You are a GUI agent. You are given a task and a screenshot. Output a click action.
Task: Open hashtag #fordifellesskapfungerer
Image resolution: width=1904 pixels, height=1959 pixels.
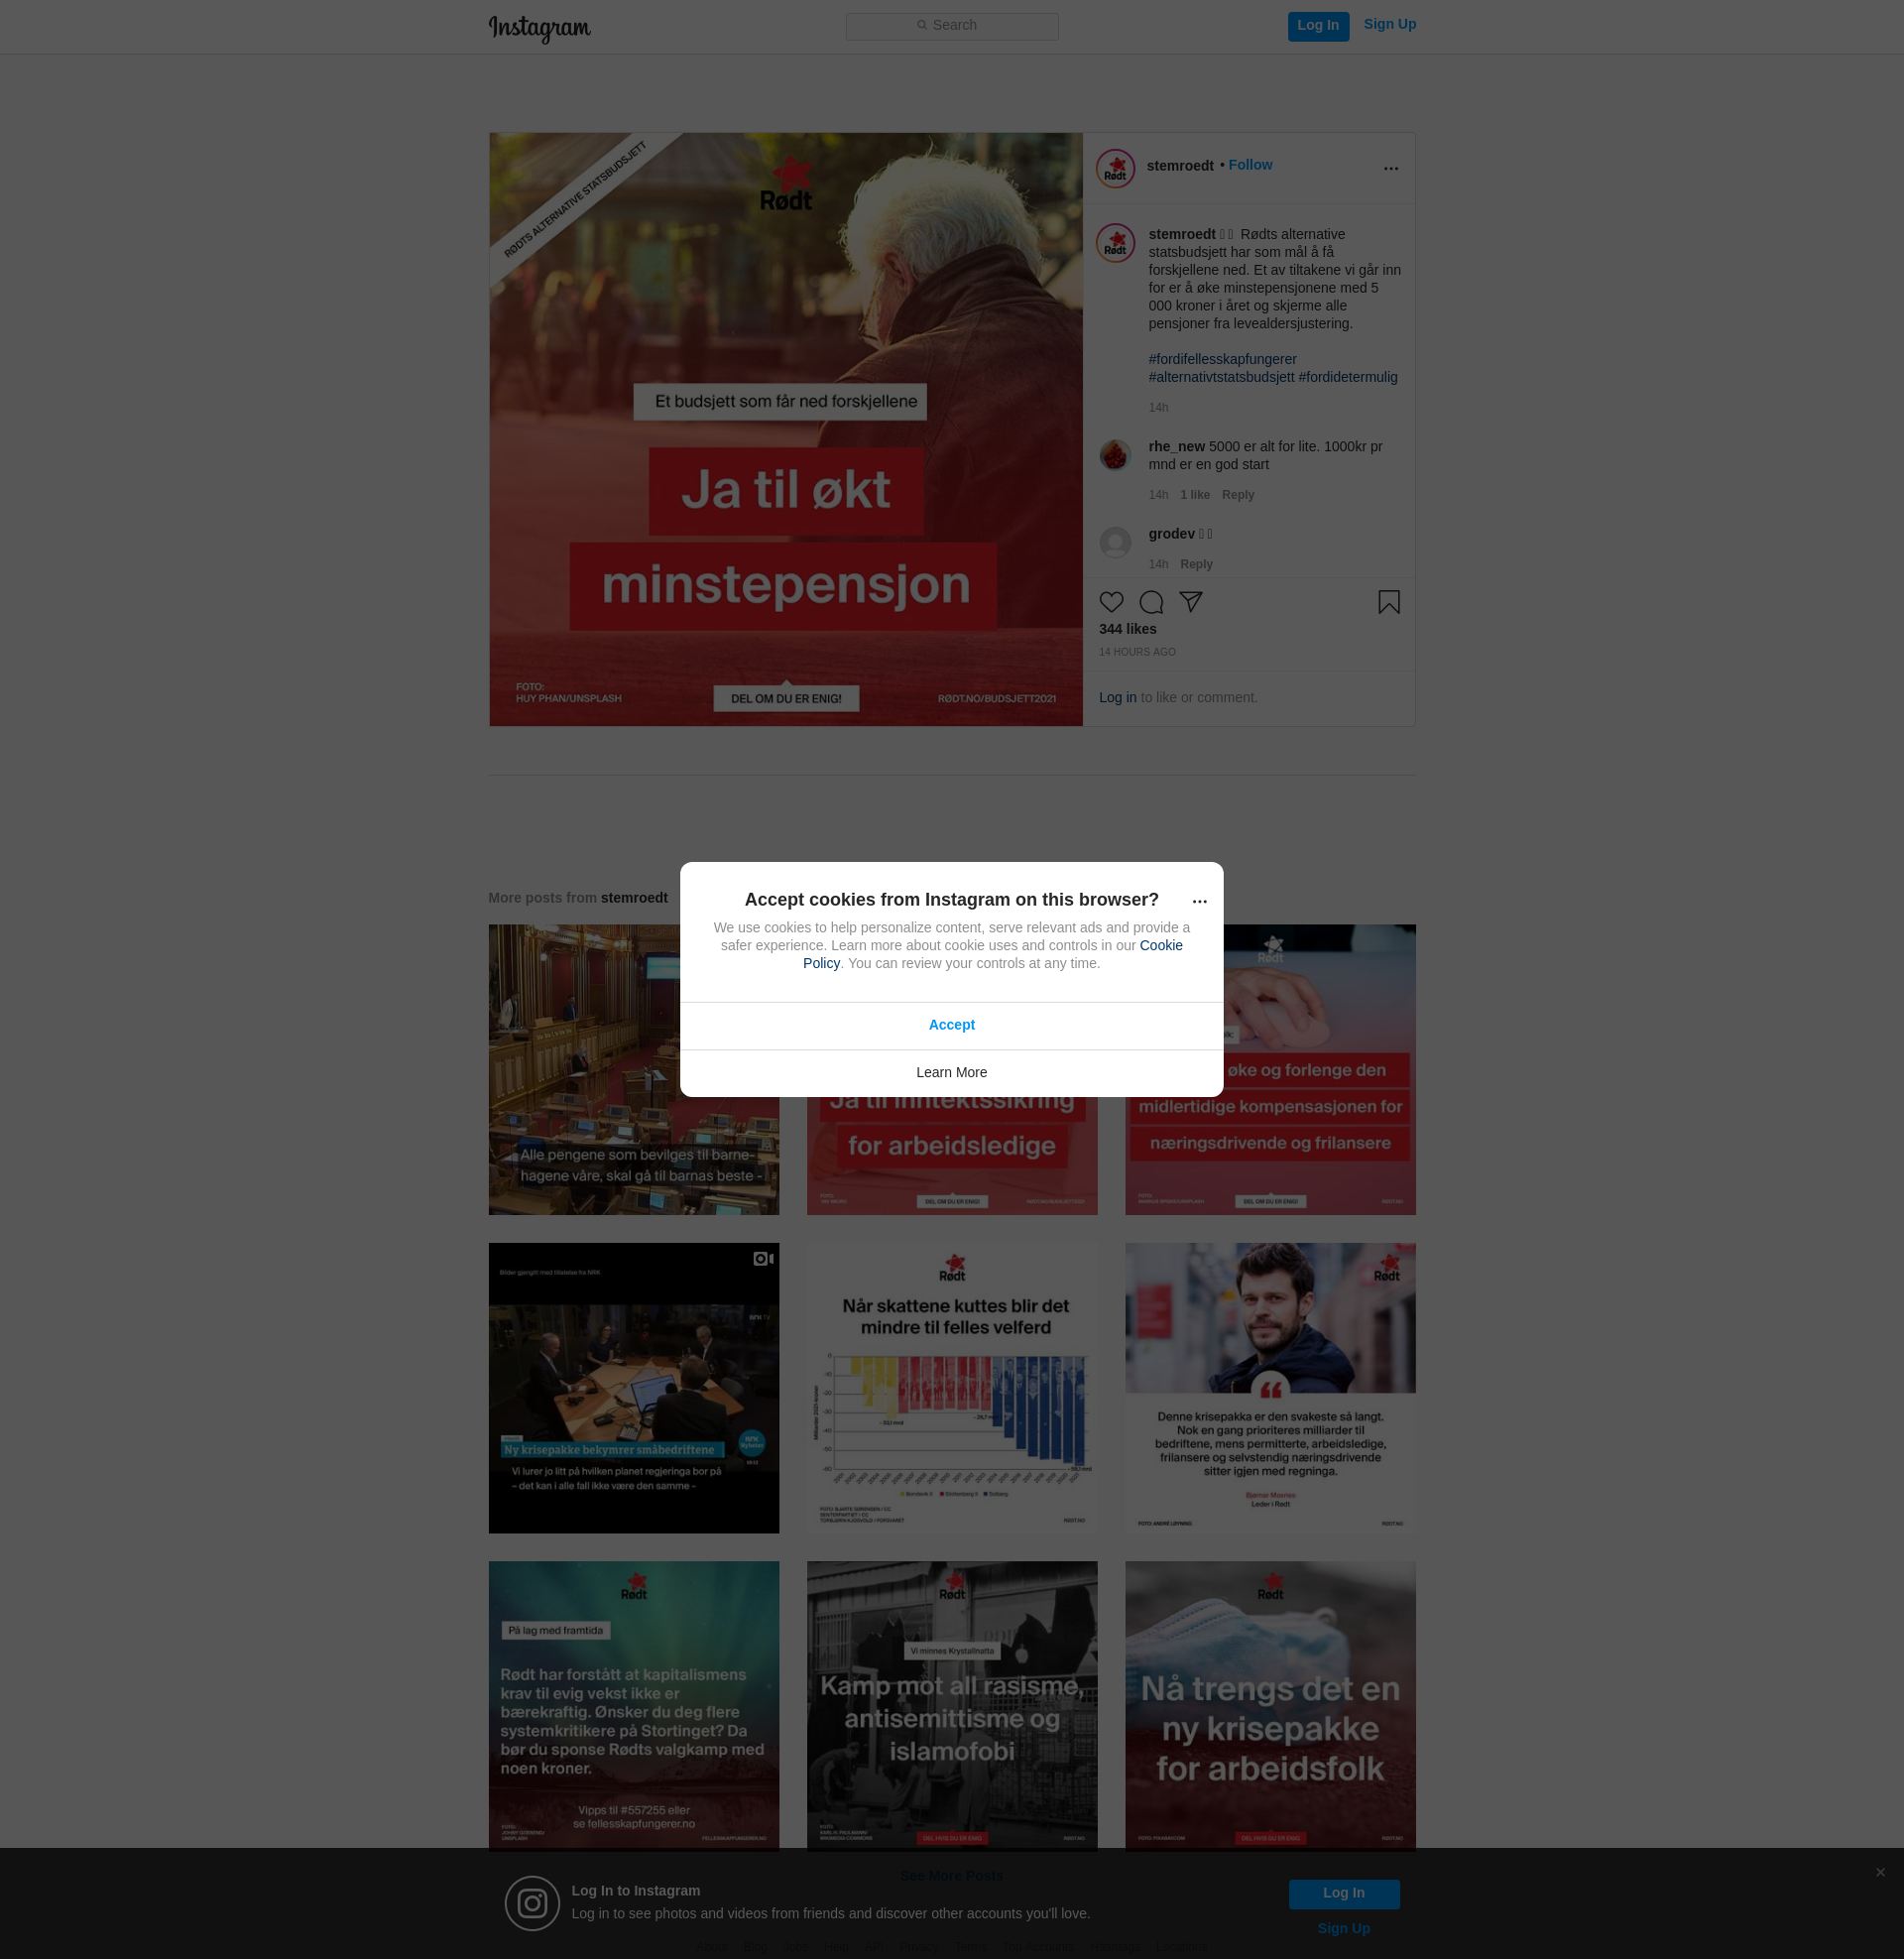[x=1222, y=359]
